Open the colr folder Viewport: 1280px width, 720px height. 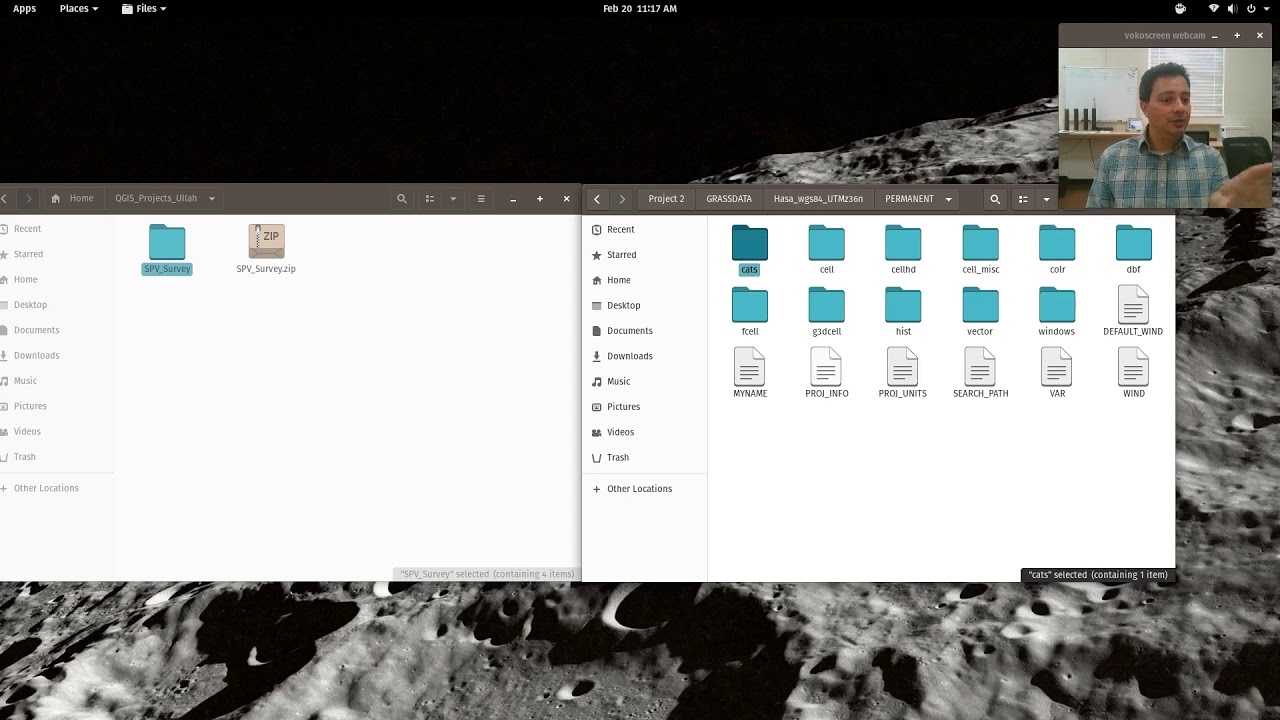[x=1057, y=250]
